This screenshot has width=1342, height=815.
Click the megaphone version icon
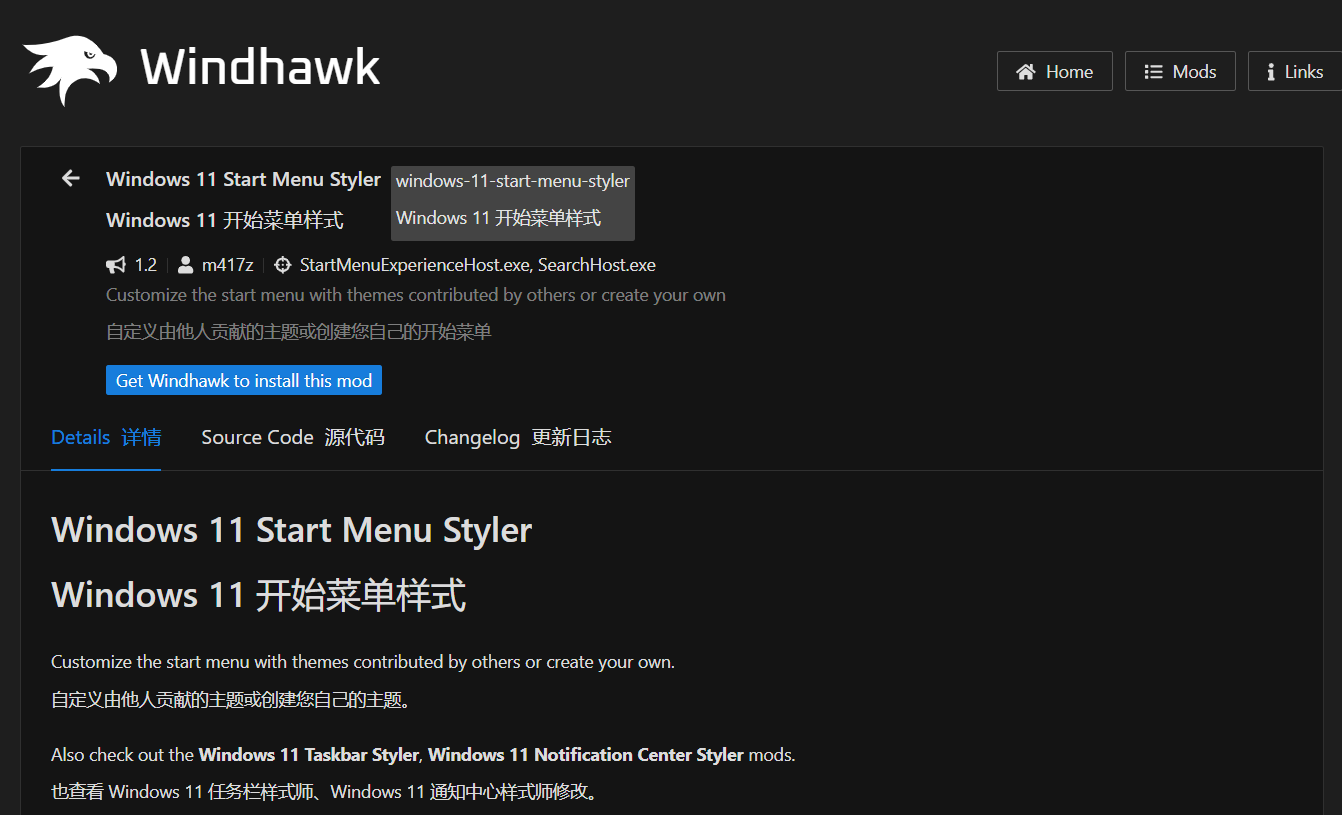(x=116, y=265)
